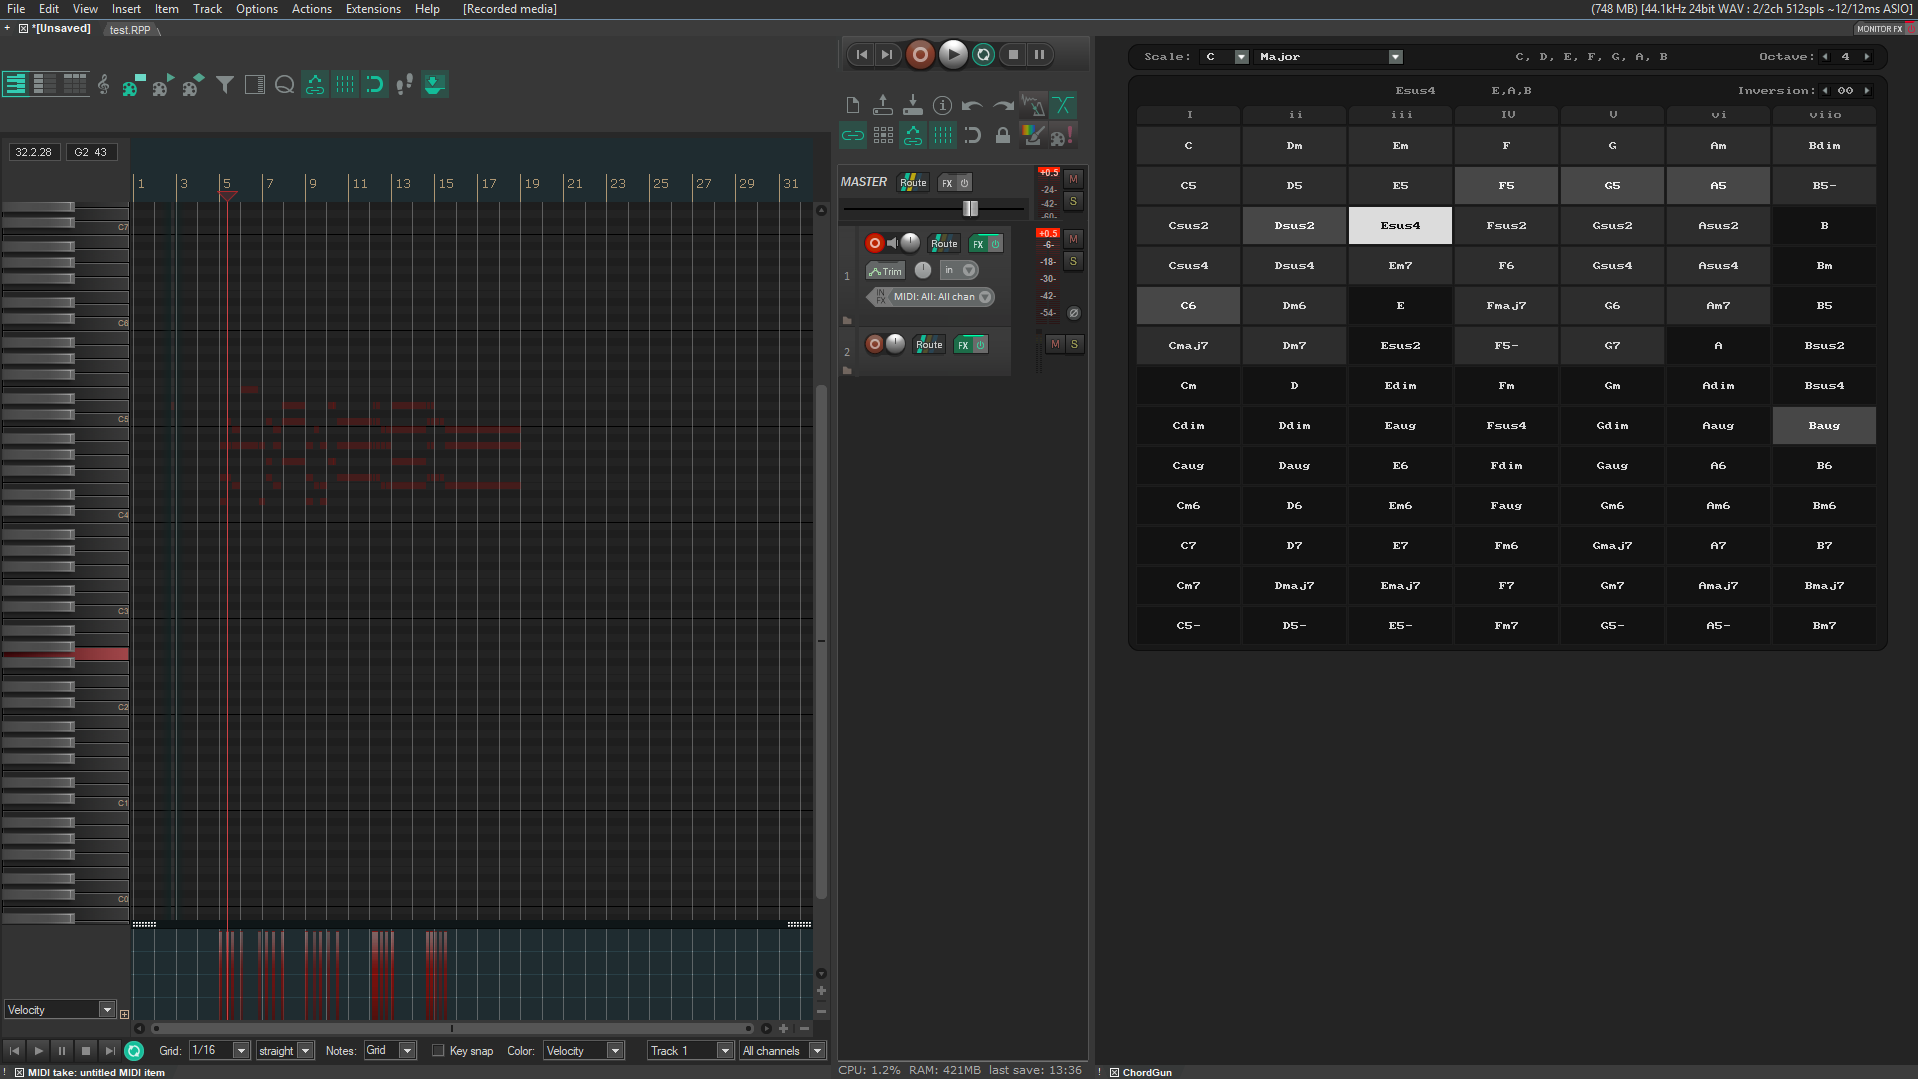Click the save project download icon
Image resolution: width=1918 pixels, height=1079 pixels.
click(913, 105)
